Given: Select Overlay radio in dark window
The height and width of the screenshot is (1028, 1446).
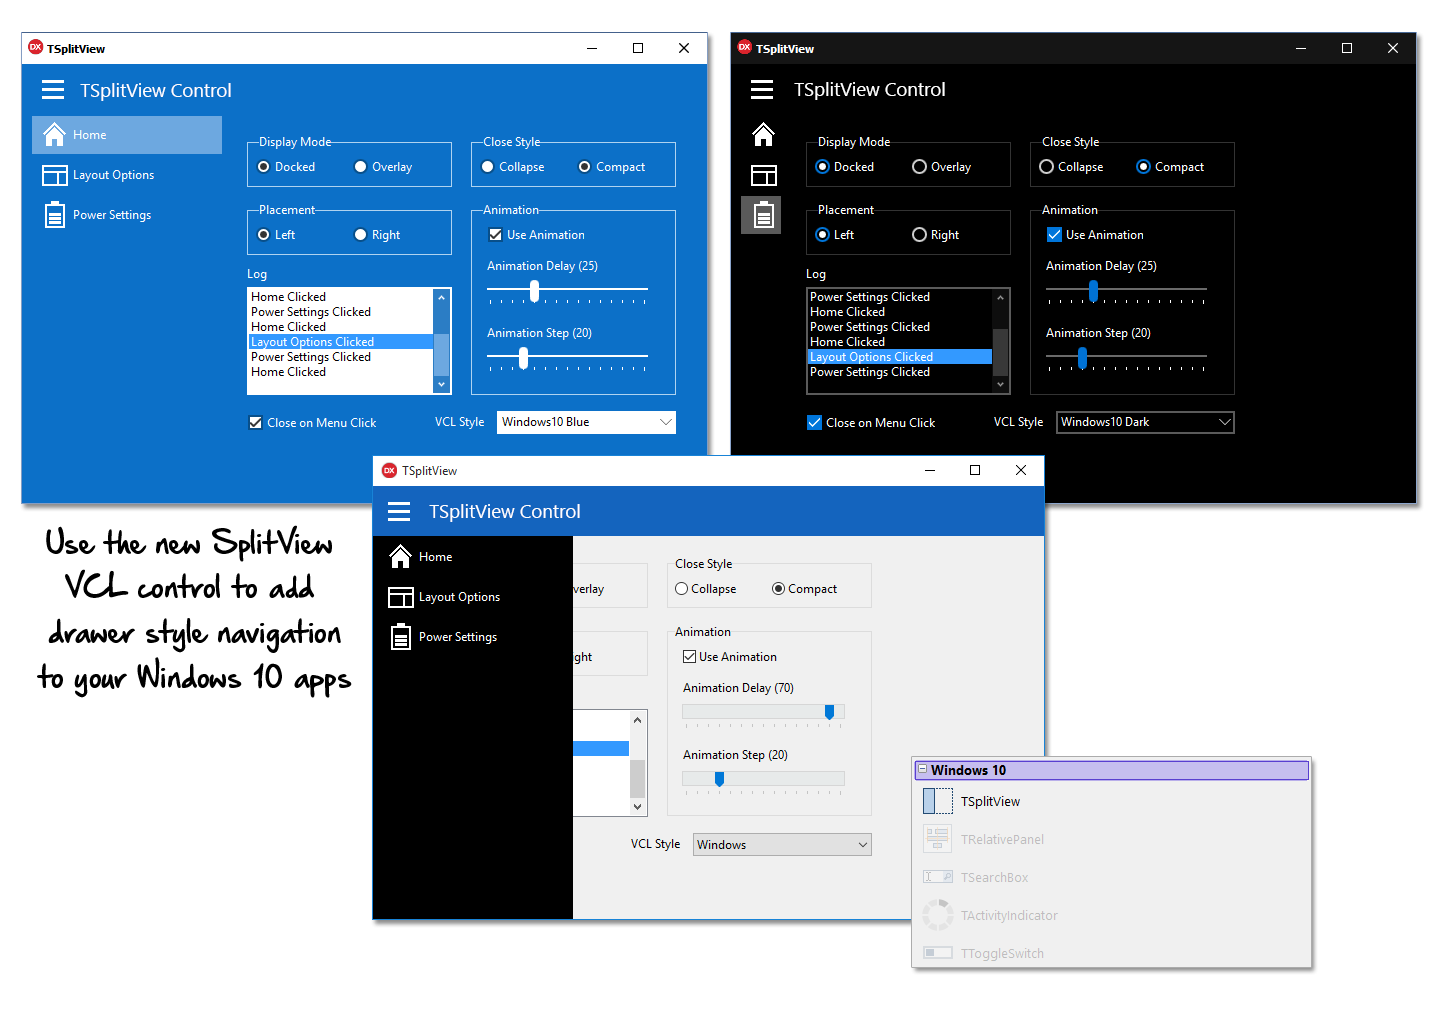Looking at the screenshot, I should (920, 167).
